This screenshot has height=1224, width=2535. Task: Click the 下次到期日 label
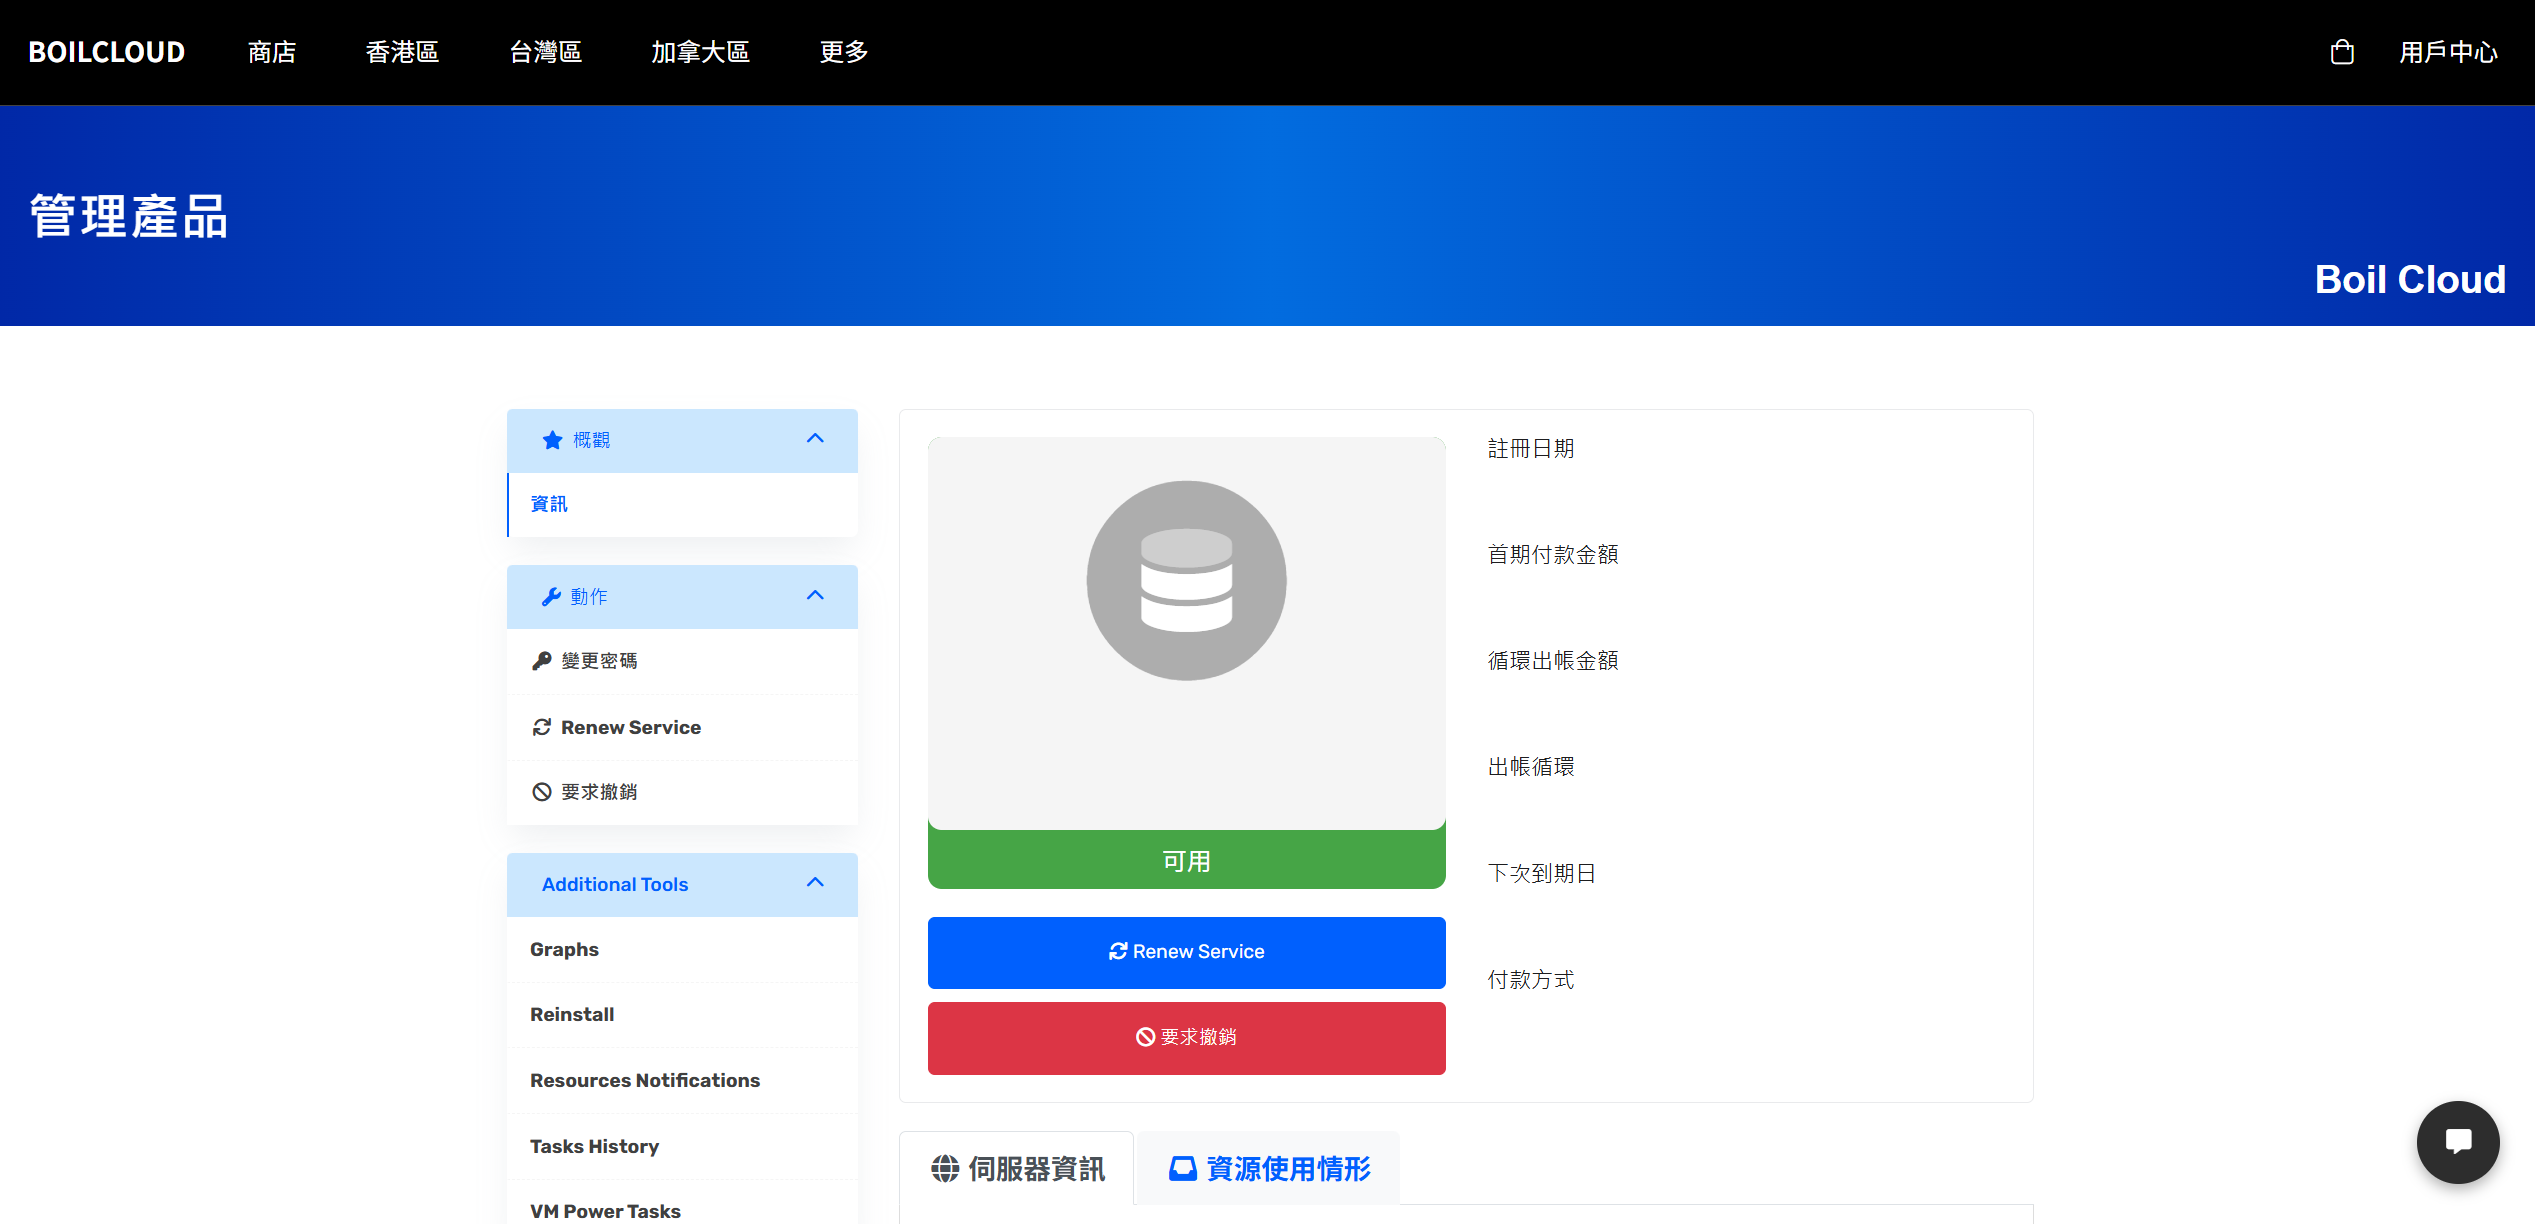[x=1541, y=873]
